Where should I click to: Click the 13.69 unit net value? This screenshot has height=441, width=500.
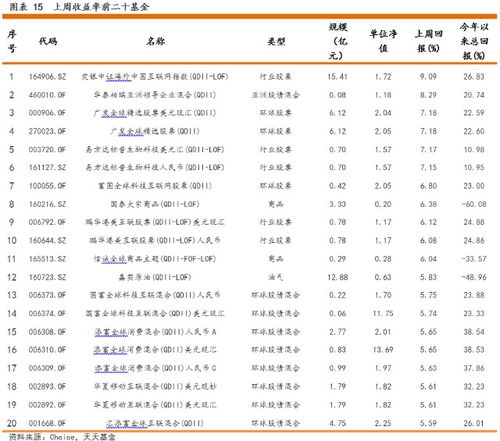[x=383, y=350]
